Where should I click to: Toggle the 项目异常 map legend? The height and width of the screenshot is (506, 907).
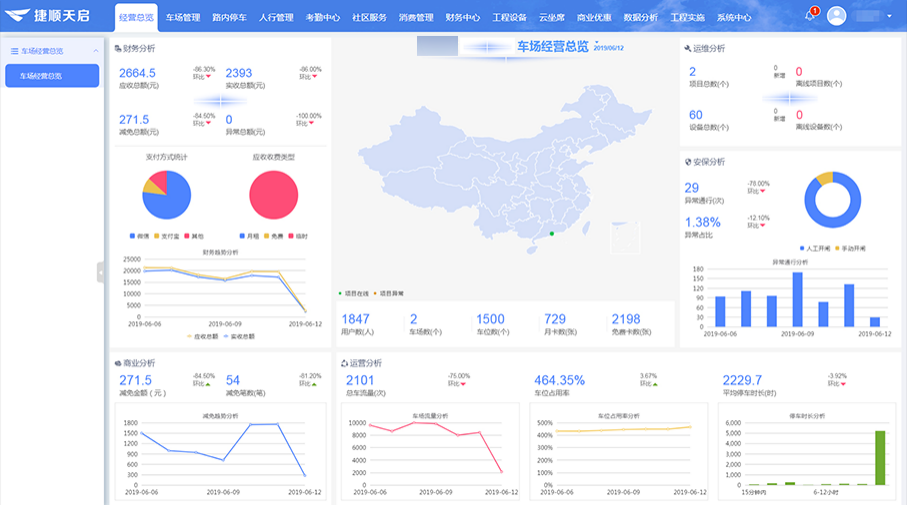point(389,294)
